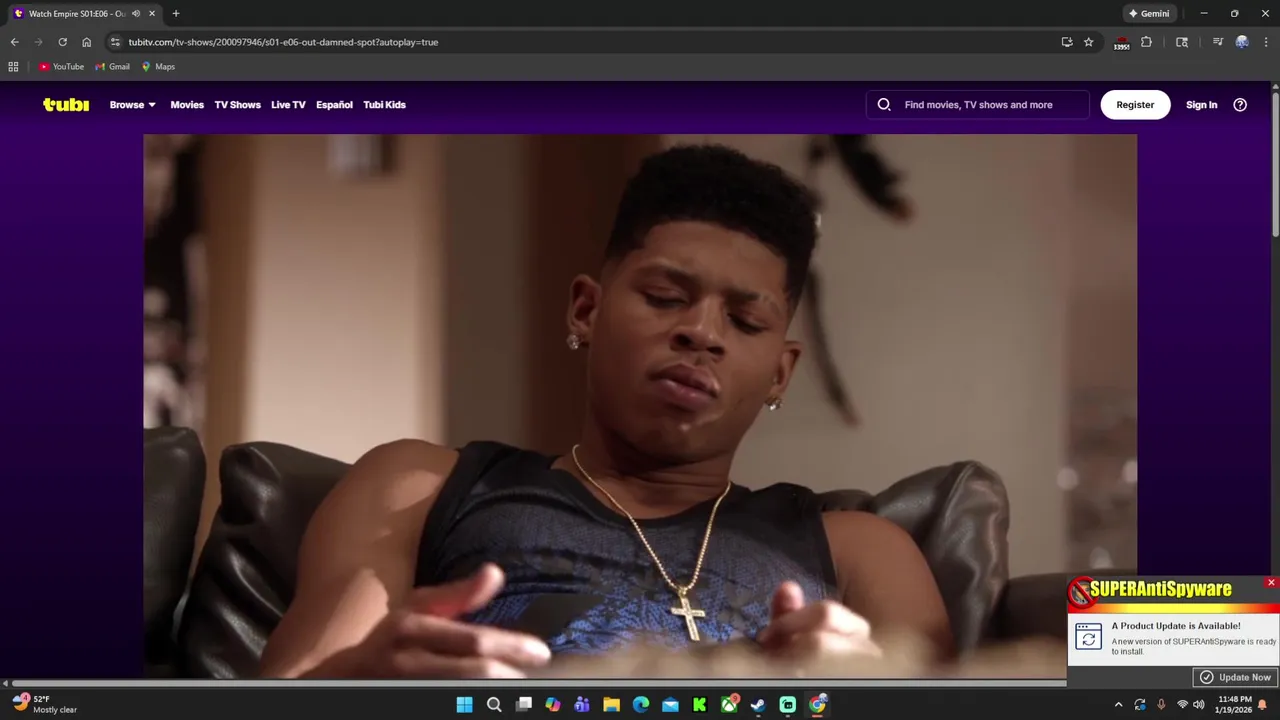Open the green K app in taskbar

pyautogui.click(x=700, y=705)
